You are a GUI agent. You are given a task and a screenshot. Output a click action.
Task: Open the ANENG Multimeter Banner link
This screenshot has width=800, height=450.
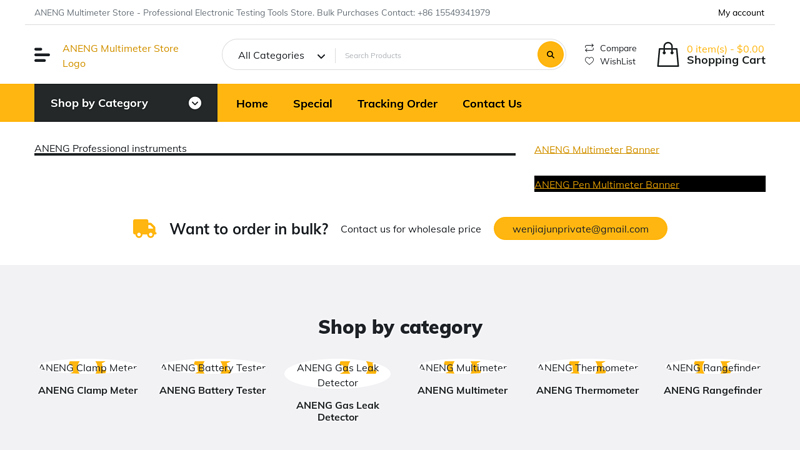click(x=596, y=150)
